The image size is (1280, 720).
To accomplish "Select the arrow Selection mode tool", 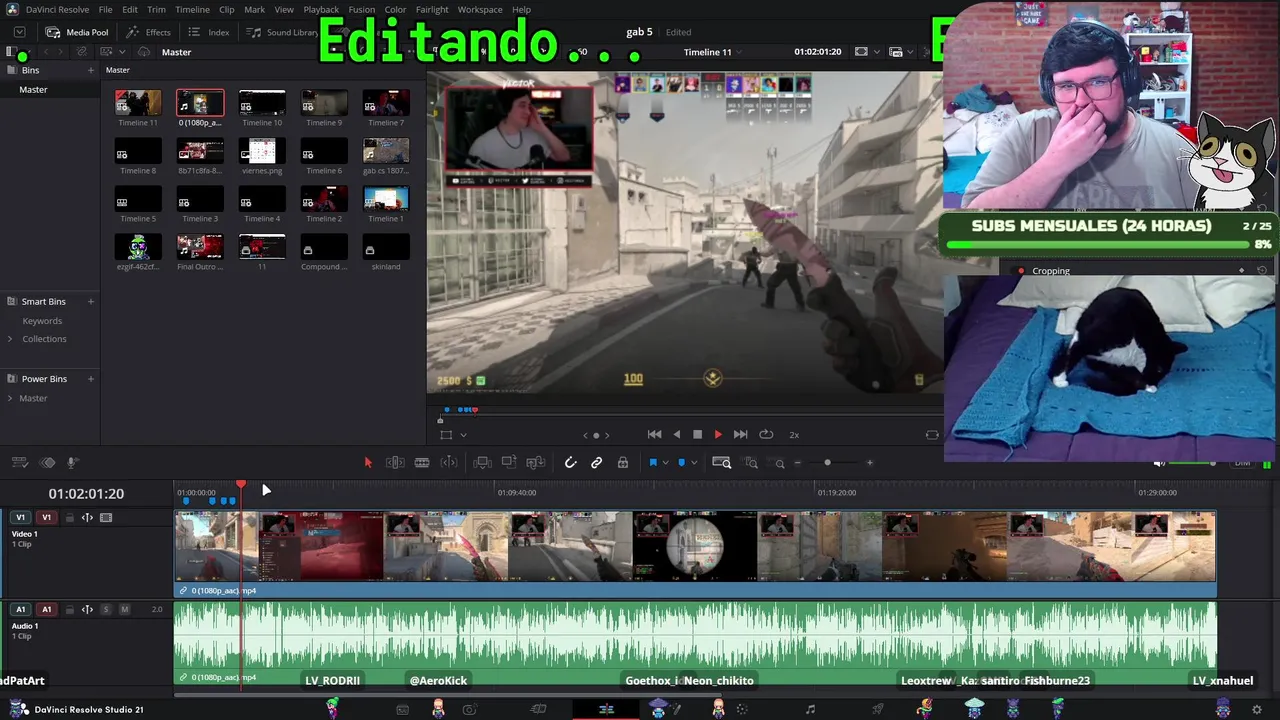I will click(x=368, y=462).
